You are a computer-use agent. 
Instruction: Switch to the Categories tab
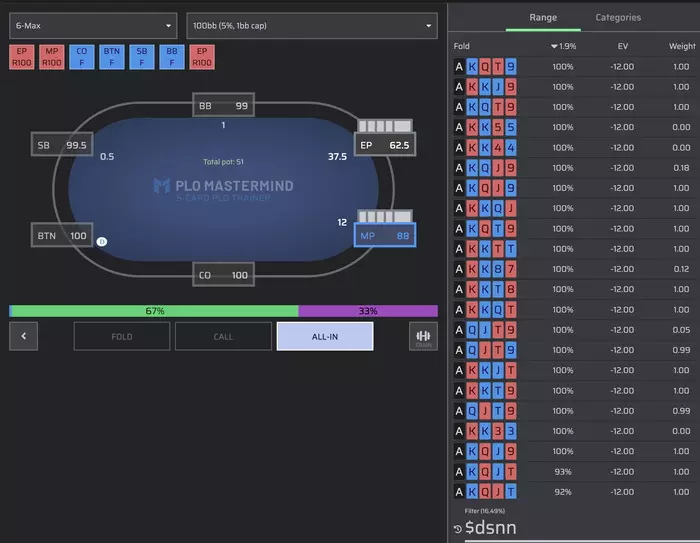coord(618,17)
